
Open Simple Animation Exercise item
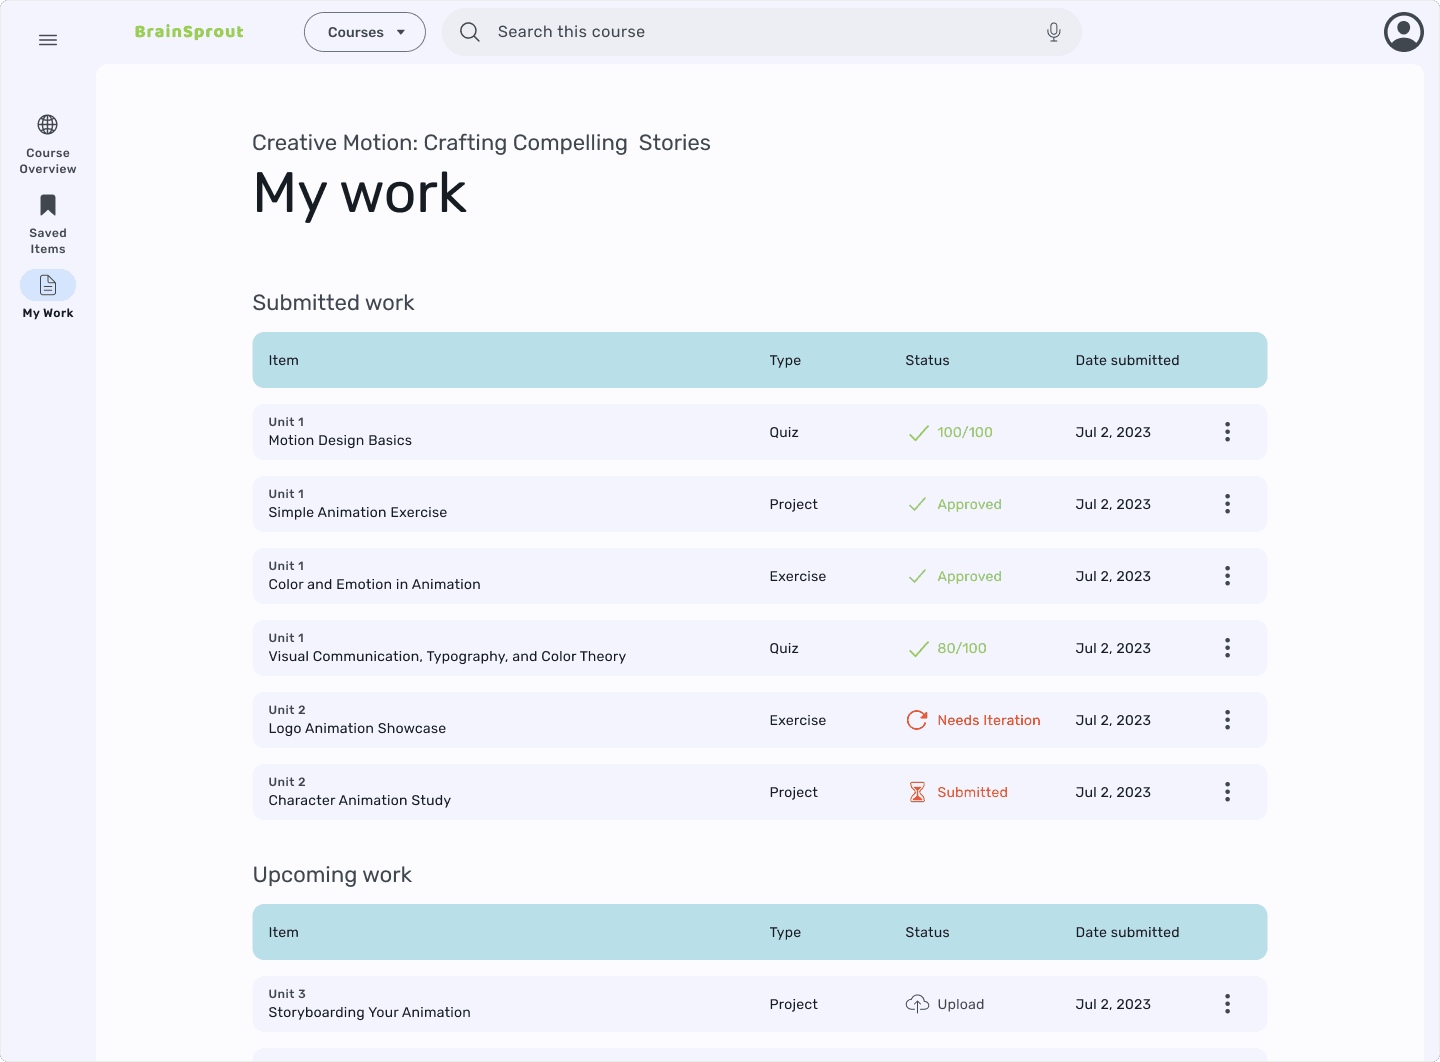(358, 512)
